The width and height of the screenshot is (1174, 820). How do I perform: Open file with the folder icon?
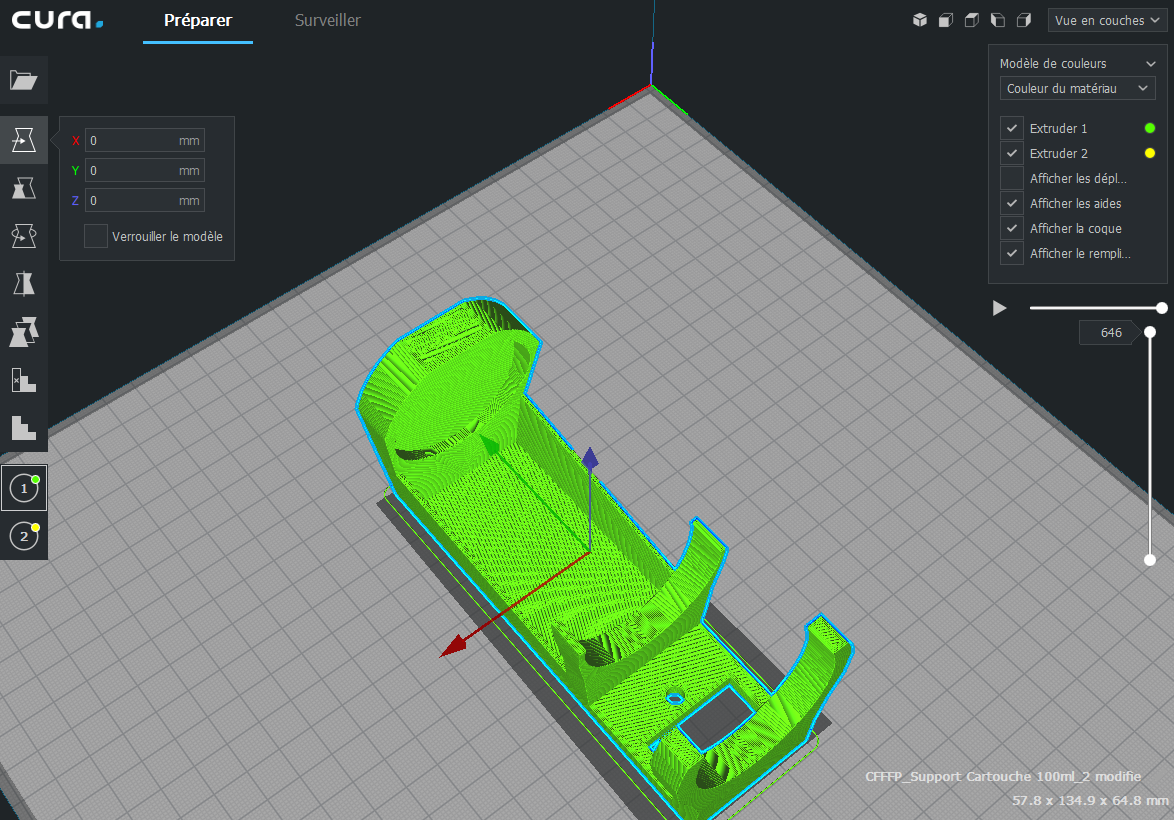pyautogui.click(x=23, y=80)
